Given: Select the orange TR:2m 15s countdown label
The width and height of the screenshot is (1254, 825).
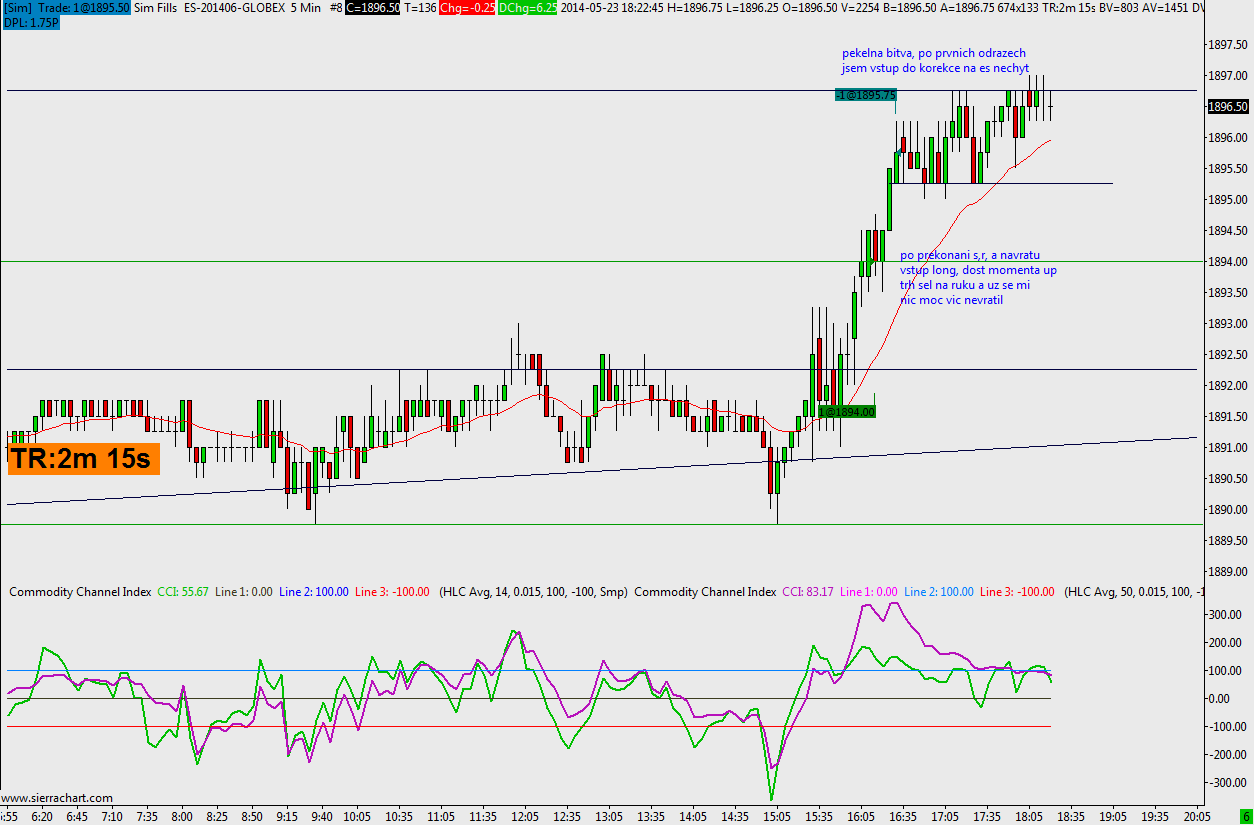Looking at the screenshot, I should (83, 459).
